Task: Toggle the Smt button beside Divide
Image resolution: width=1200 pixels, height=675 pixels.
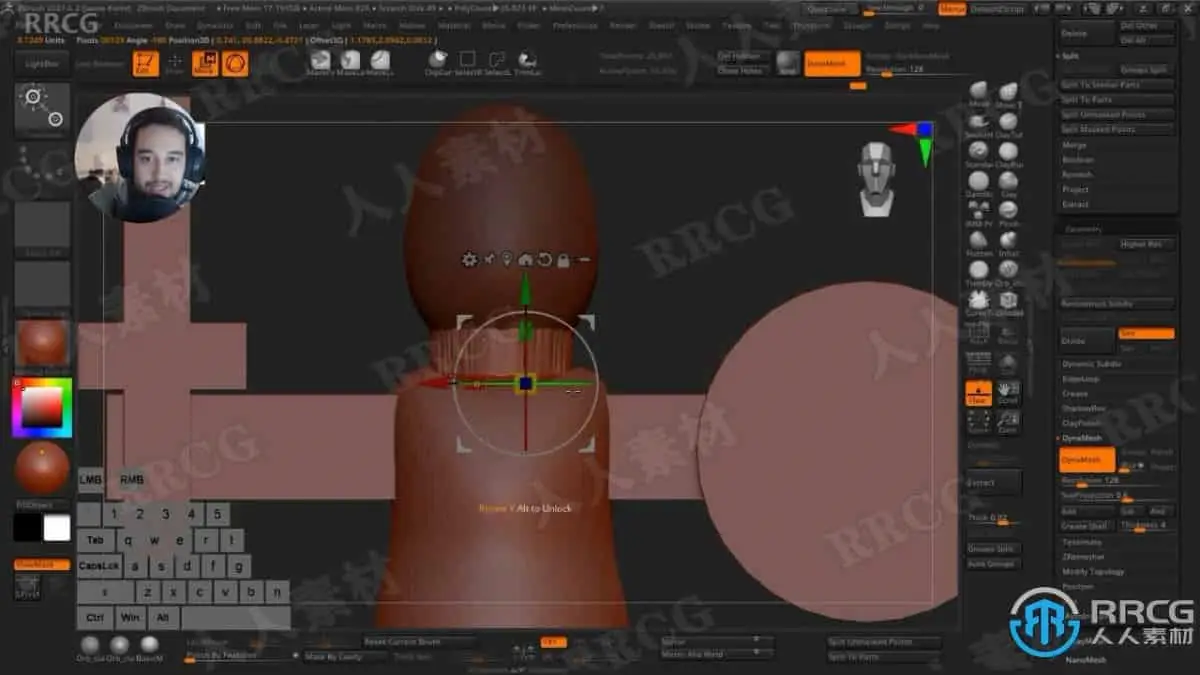Action: click(1146, 334)
